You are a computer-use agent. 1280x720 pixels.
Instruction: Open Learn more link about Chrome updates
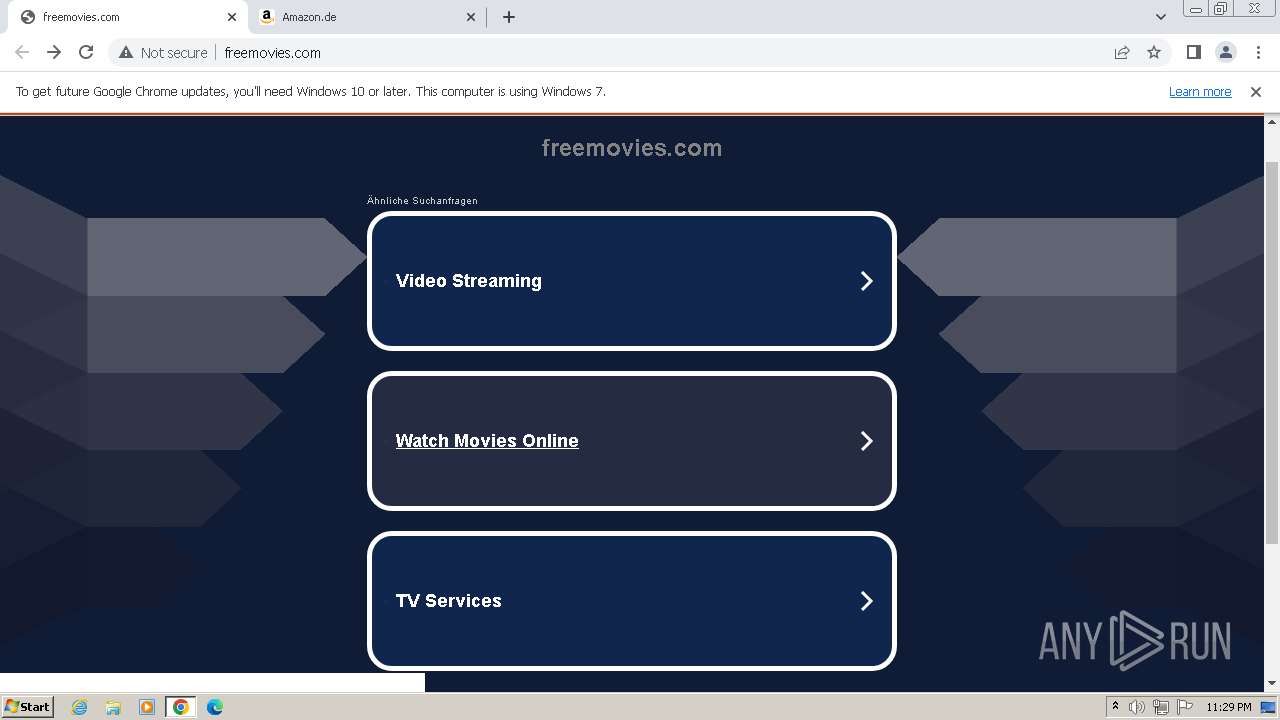[1200, 92]
